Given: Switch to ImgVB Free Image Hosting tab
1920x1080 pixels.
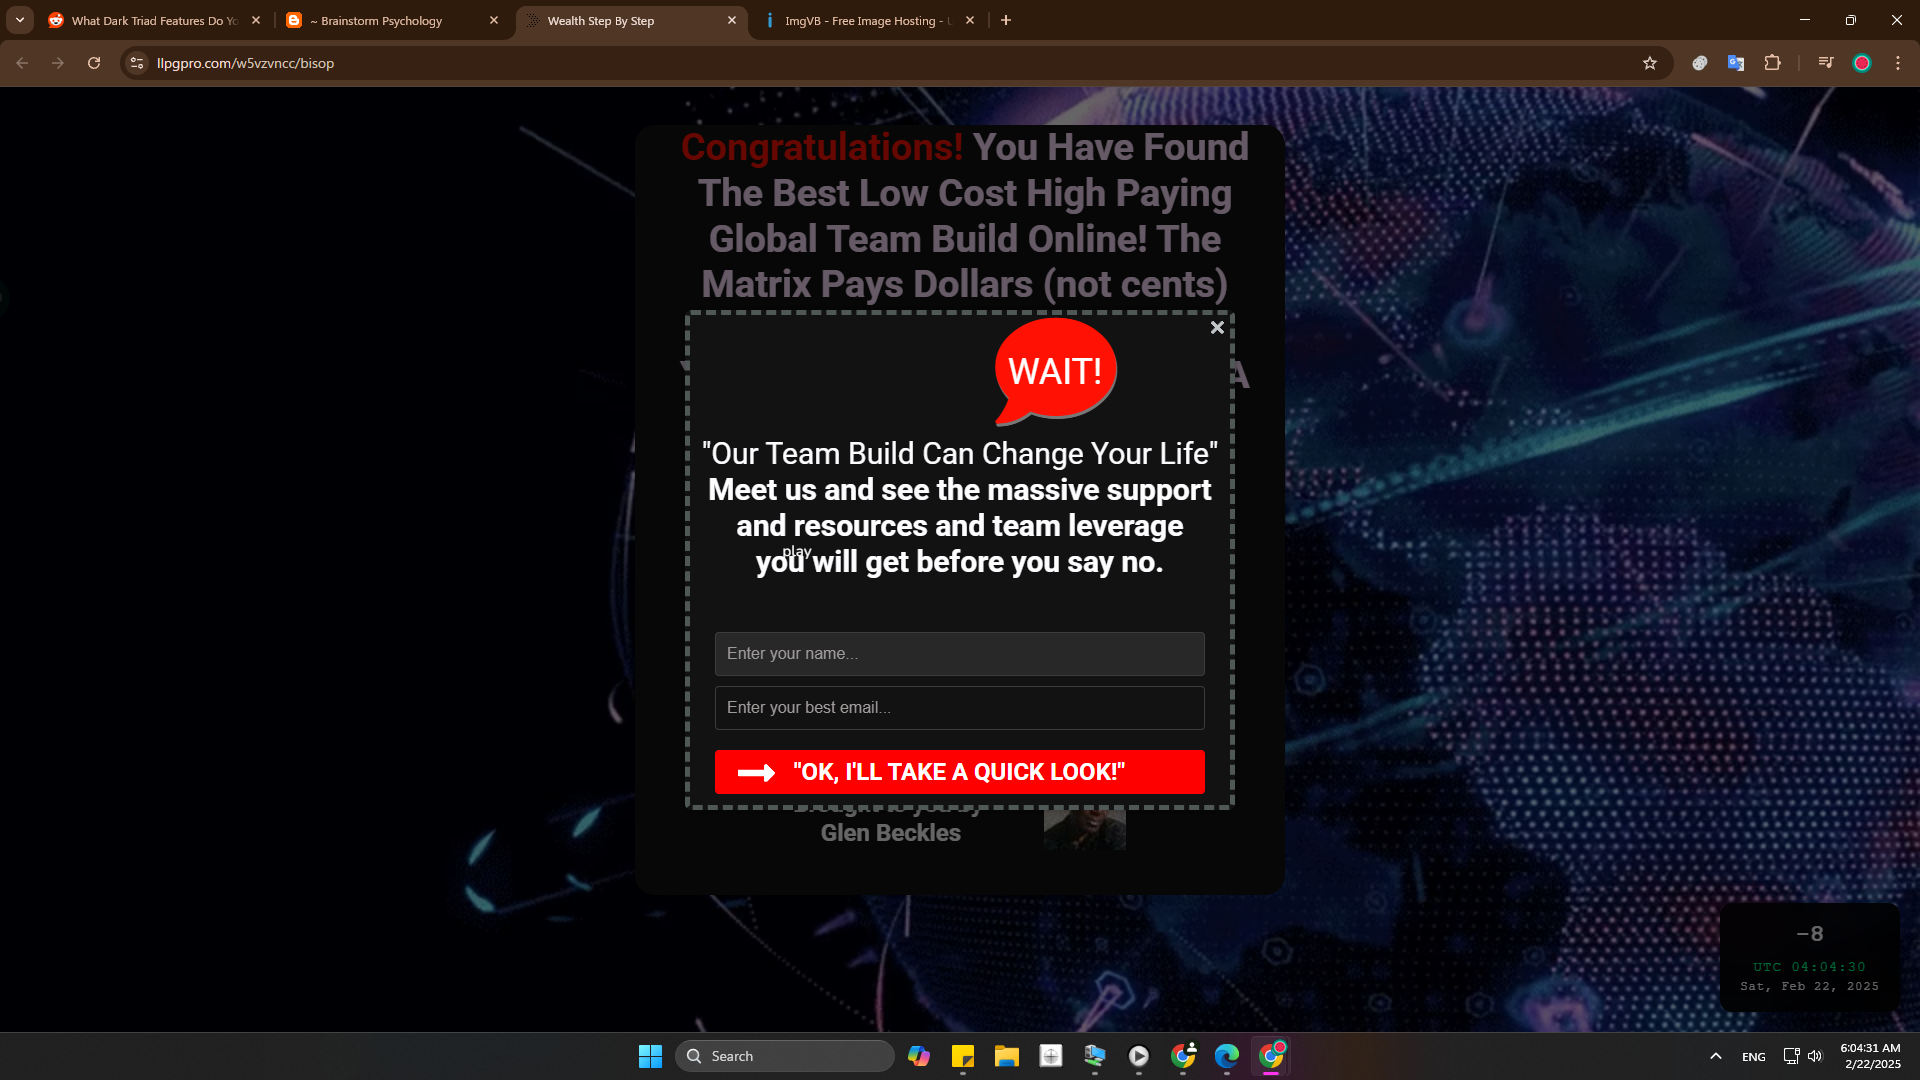Looking at the screenshot, I should (866, 20).
